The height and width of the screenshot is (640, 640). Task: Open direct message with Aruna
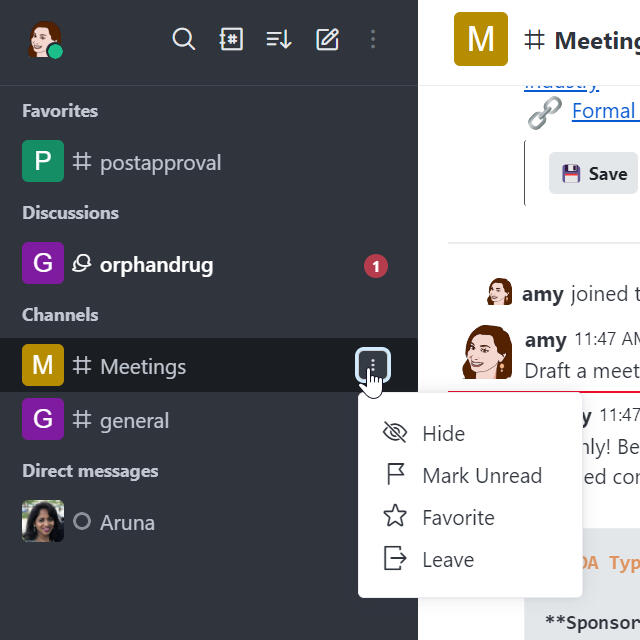click(x=127, y=522)
